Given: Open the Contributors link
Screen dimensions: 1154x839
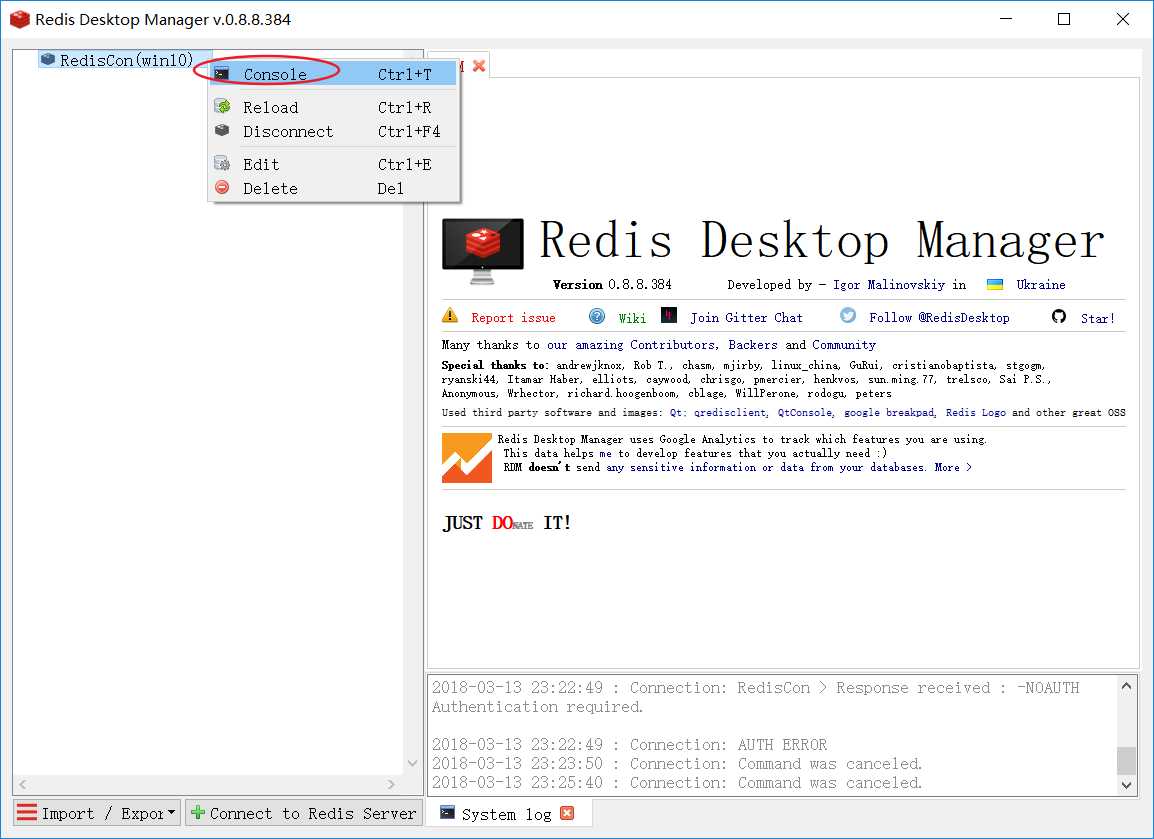Looking at the screenshot, I should point(673,344).
